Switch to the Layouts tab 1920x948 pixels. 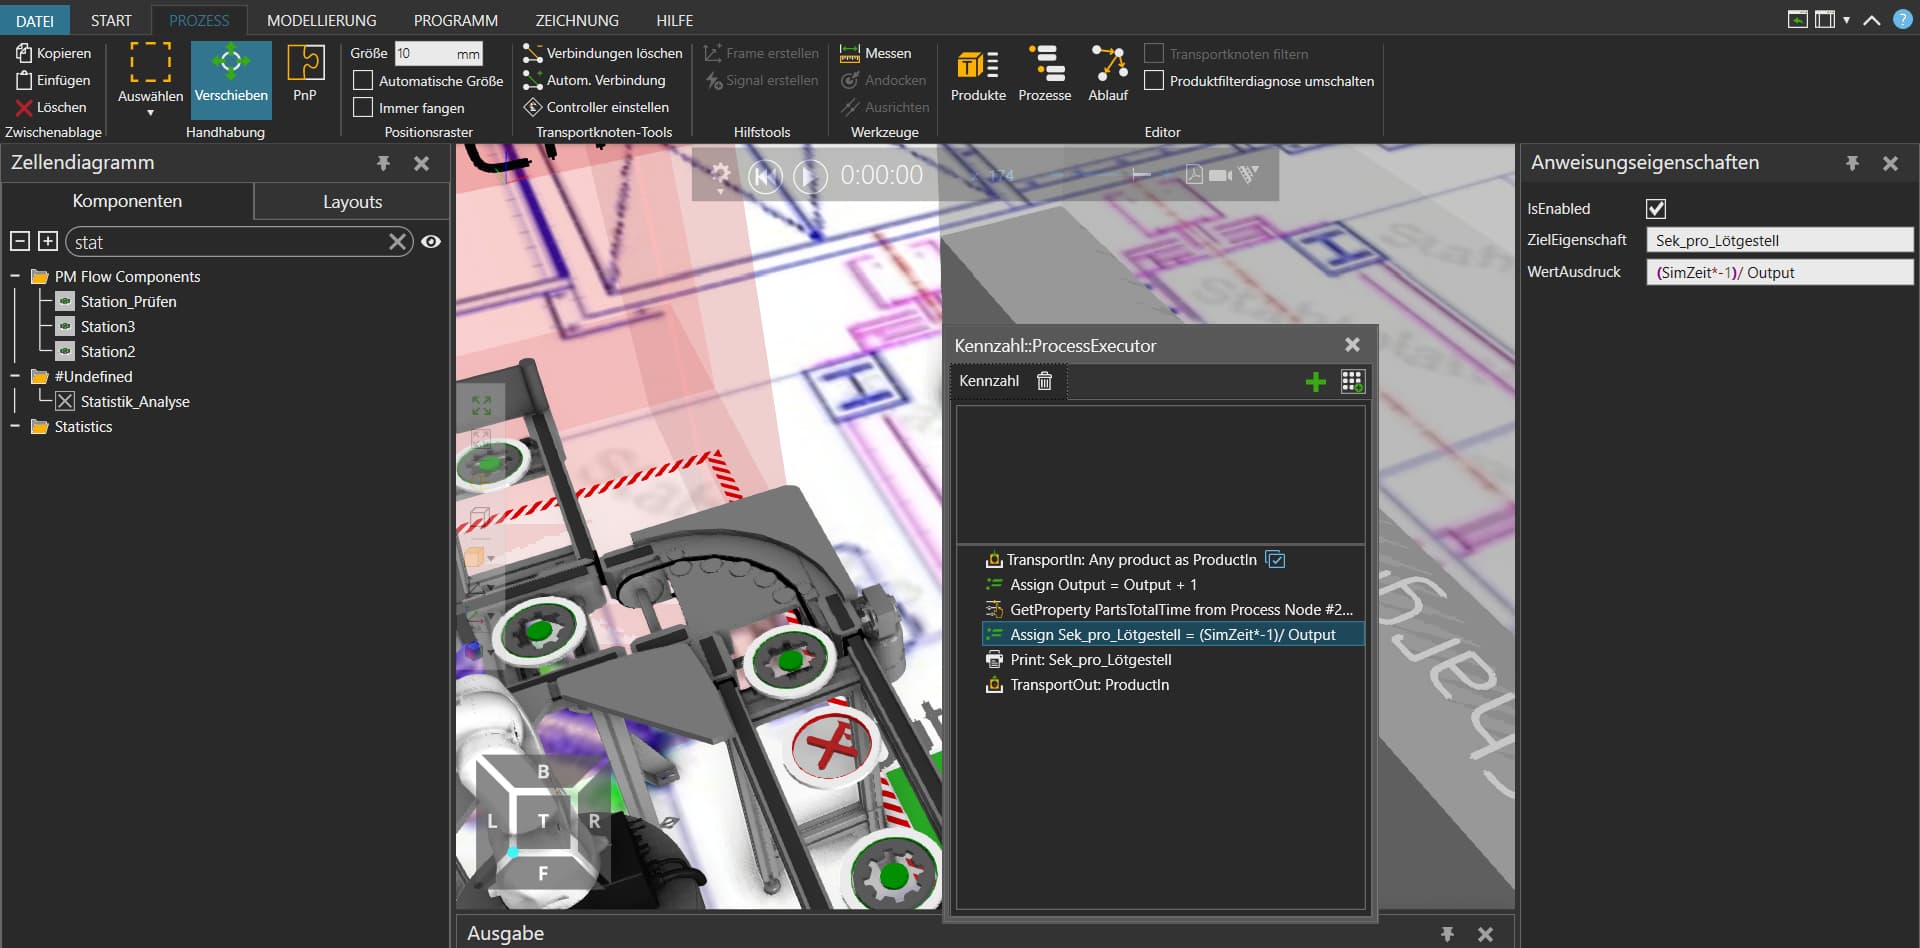pos(352,202)
